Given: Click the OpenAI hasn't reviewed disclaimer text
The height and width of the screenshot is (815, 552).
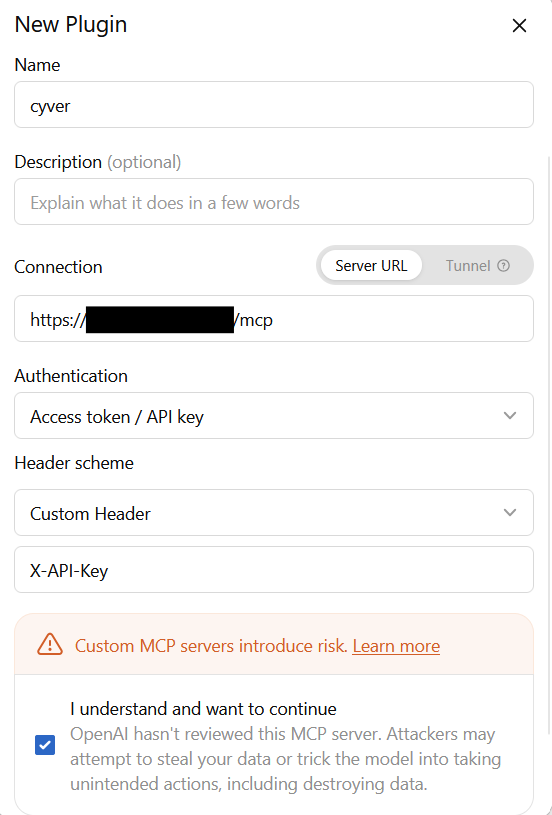Looking at the screenshot, I should coord(285,759).
